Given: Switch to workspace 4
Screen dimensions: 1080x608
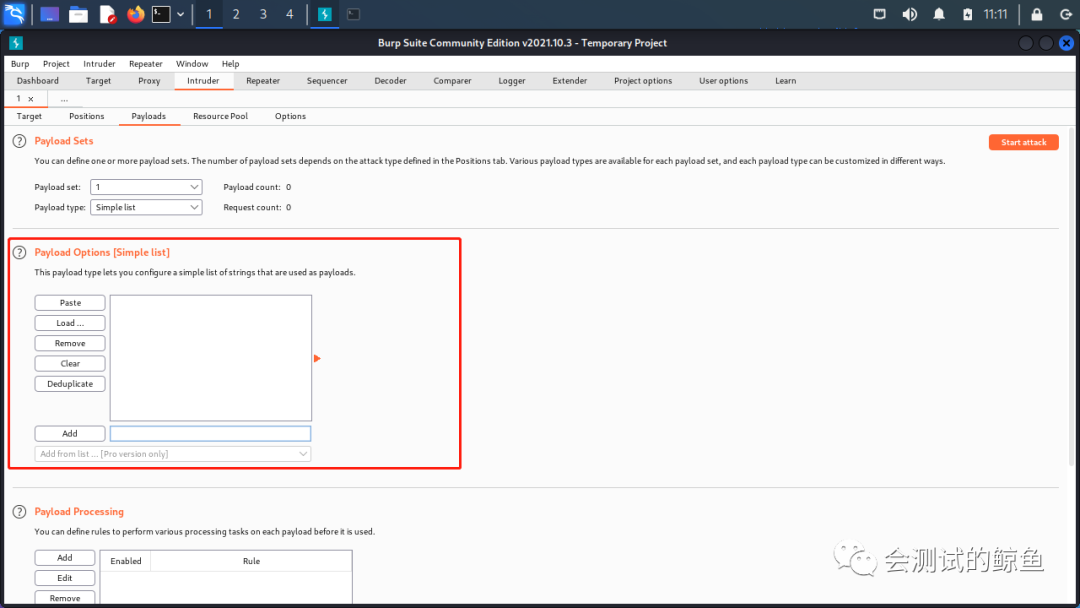Looking at the screenshot, I should point(290,14).
